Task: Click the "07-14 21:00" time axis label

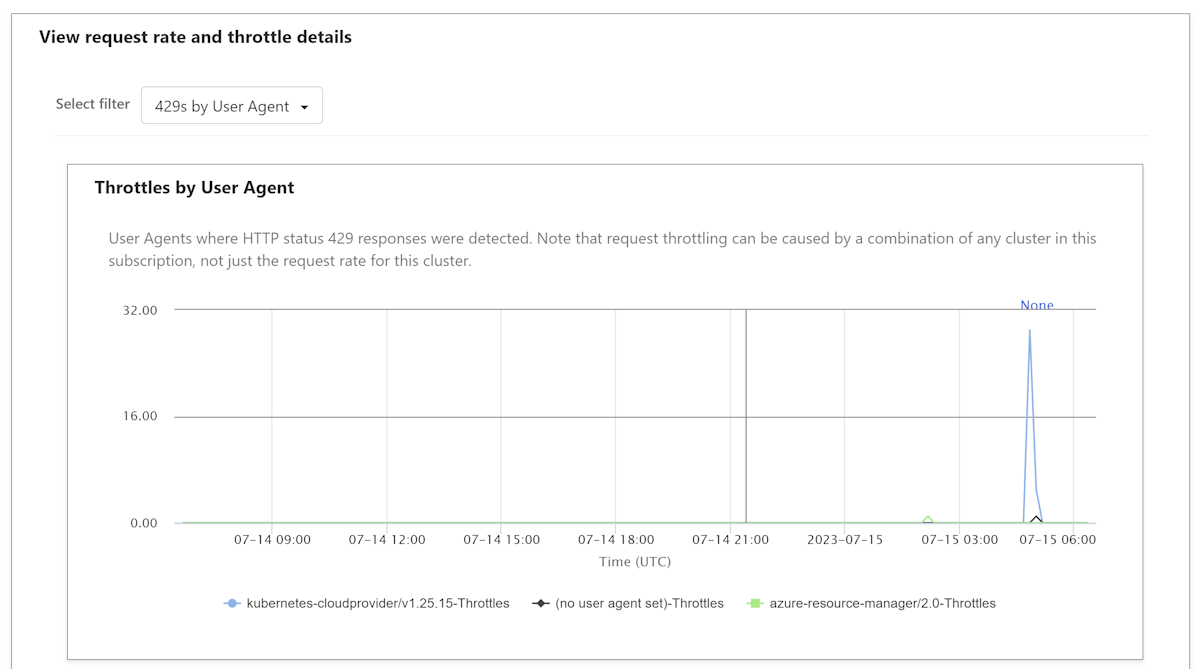Action: (x=730, y=540)
